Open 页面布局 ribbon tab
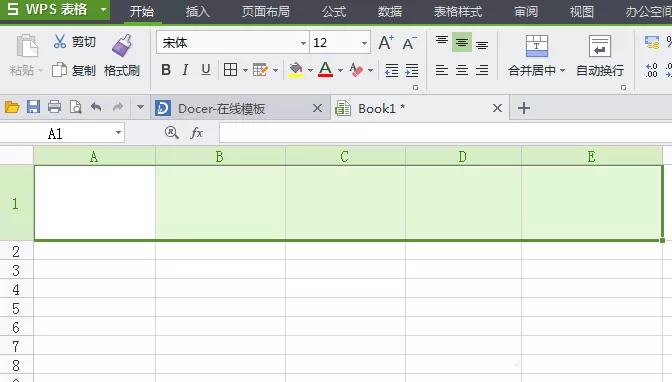The width and height of the screenshot is (672, 382). click(x=266, y=12)
